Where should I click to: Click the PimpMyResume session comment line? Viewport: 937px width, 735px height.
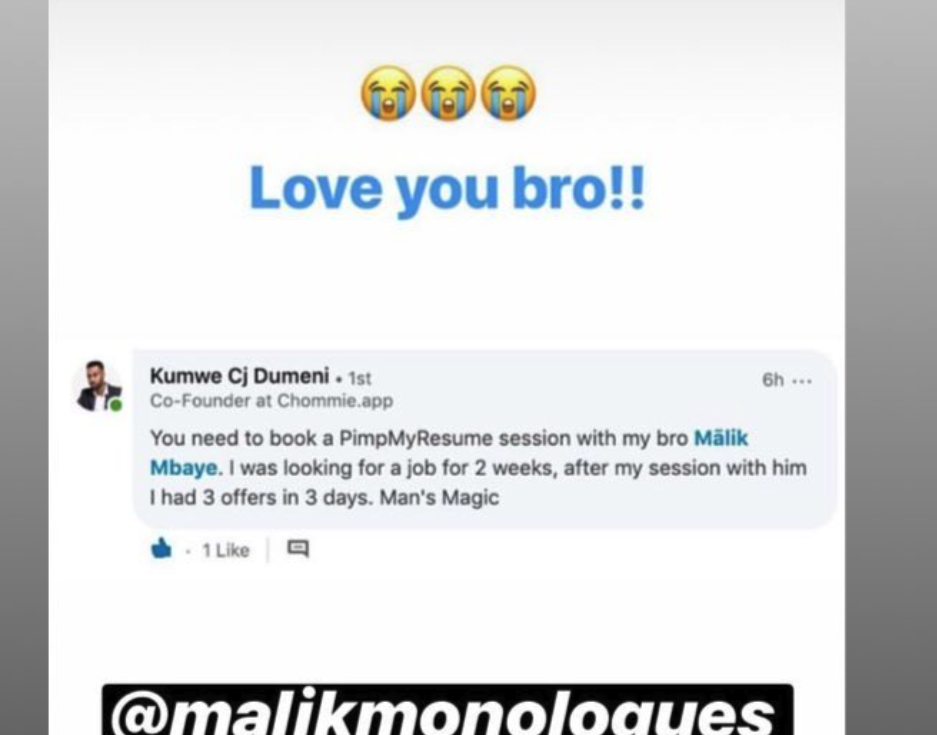(448, 438)
